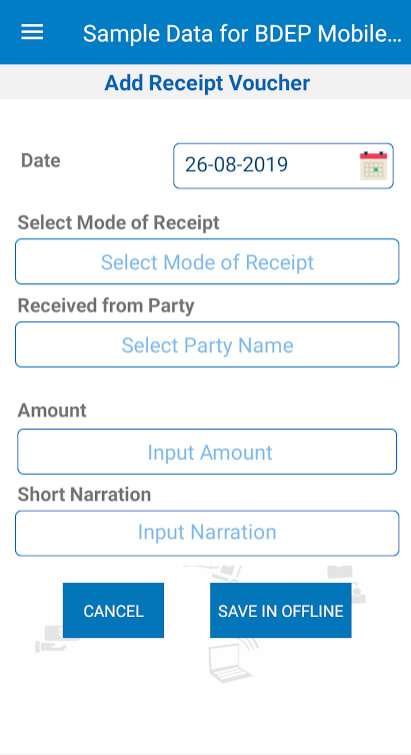Open the Select Party Name dropdown

coord(207,345)
